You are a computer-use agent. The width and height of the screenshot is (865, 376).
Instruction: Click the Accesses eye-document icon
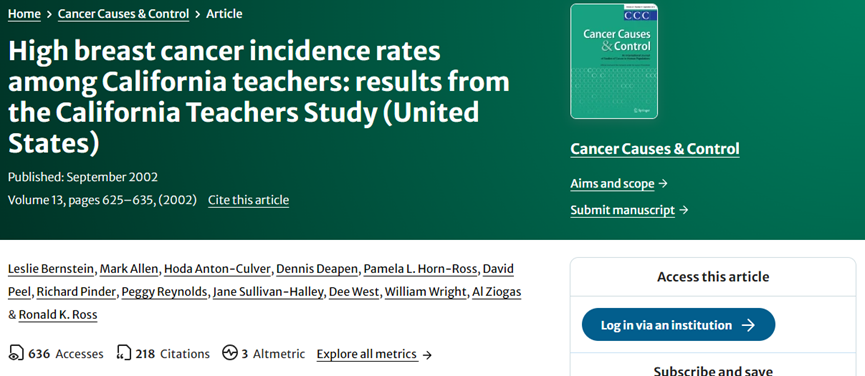(x=17, y=353)
